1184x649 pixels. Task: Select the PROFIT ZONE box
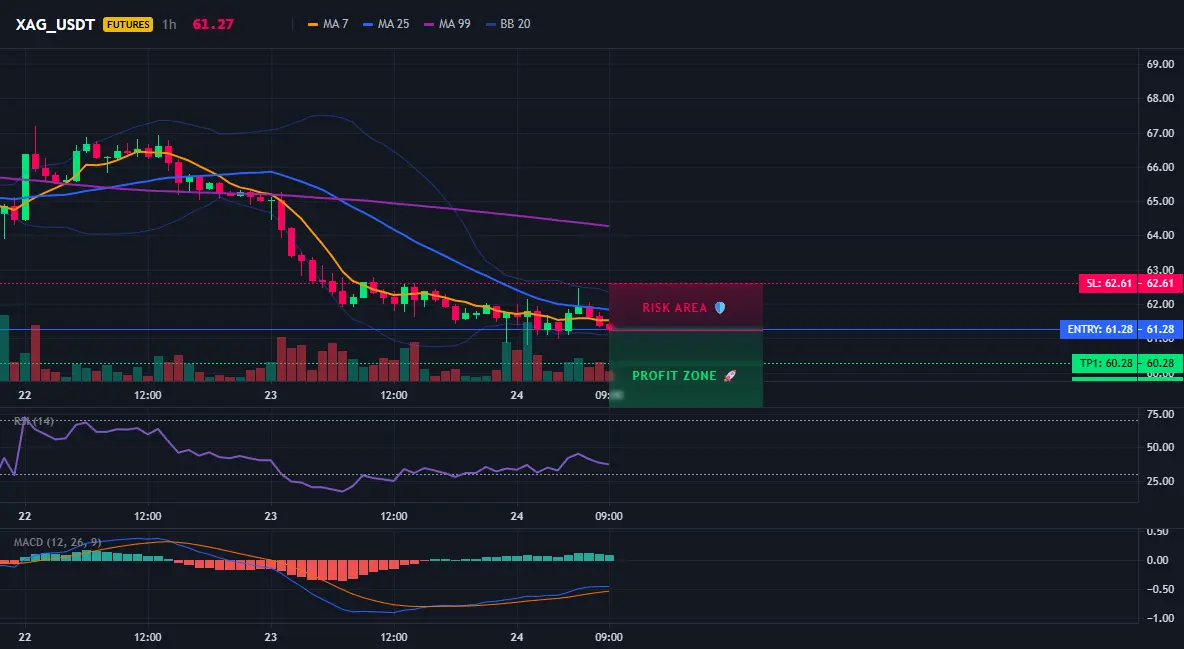pyautogui.click(x=686, y=369)
